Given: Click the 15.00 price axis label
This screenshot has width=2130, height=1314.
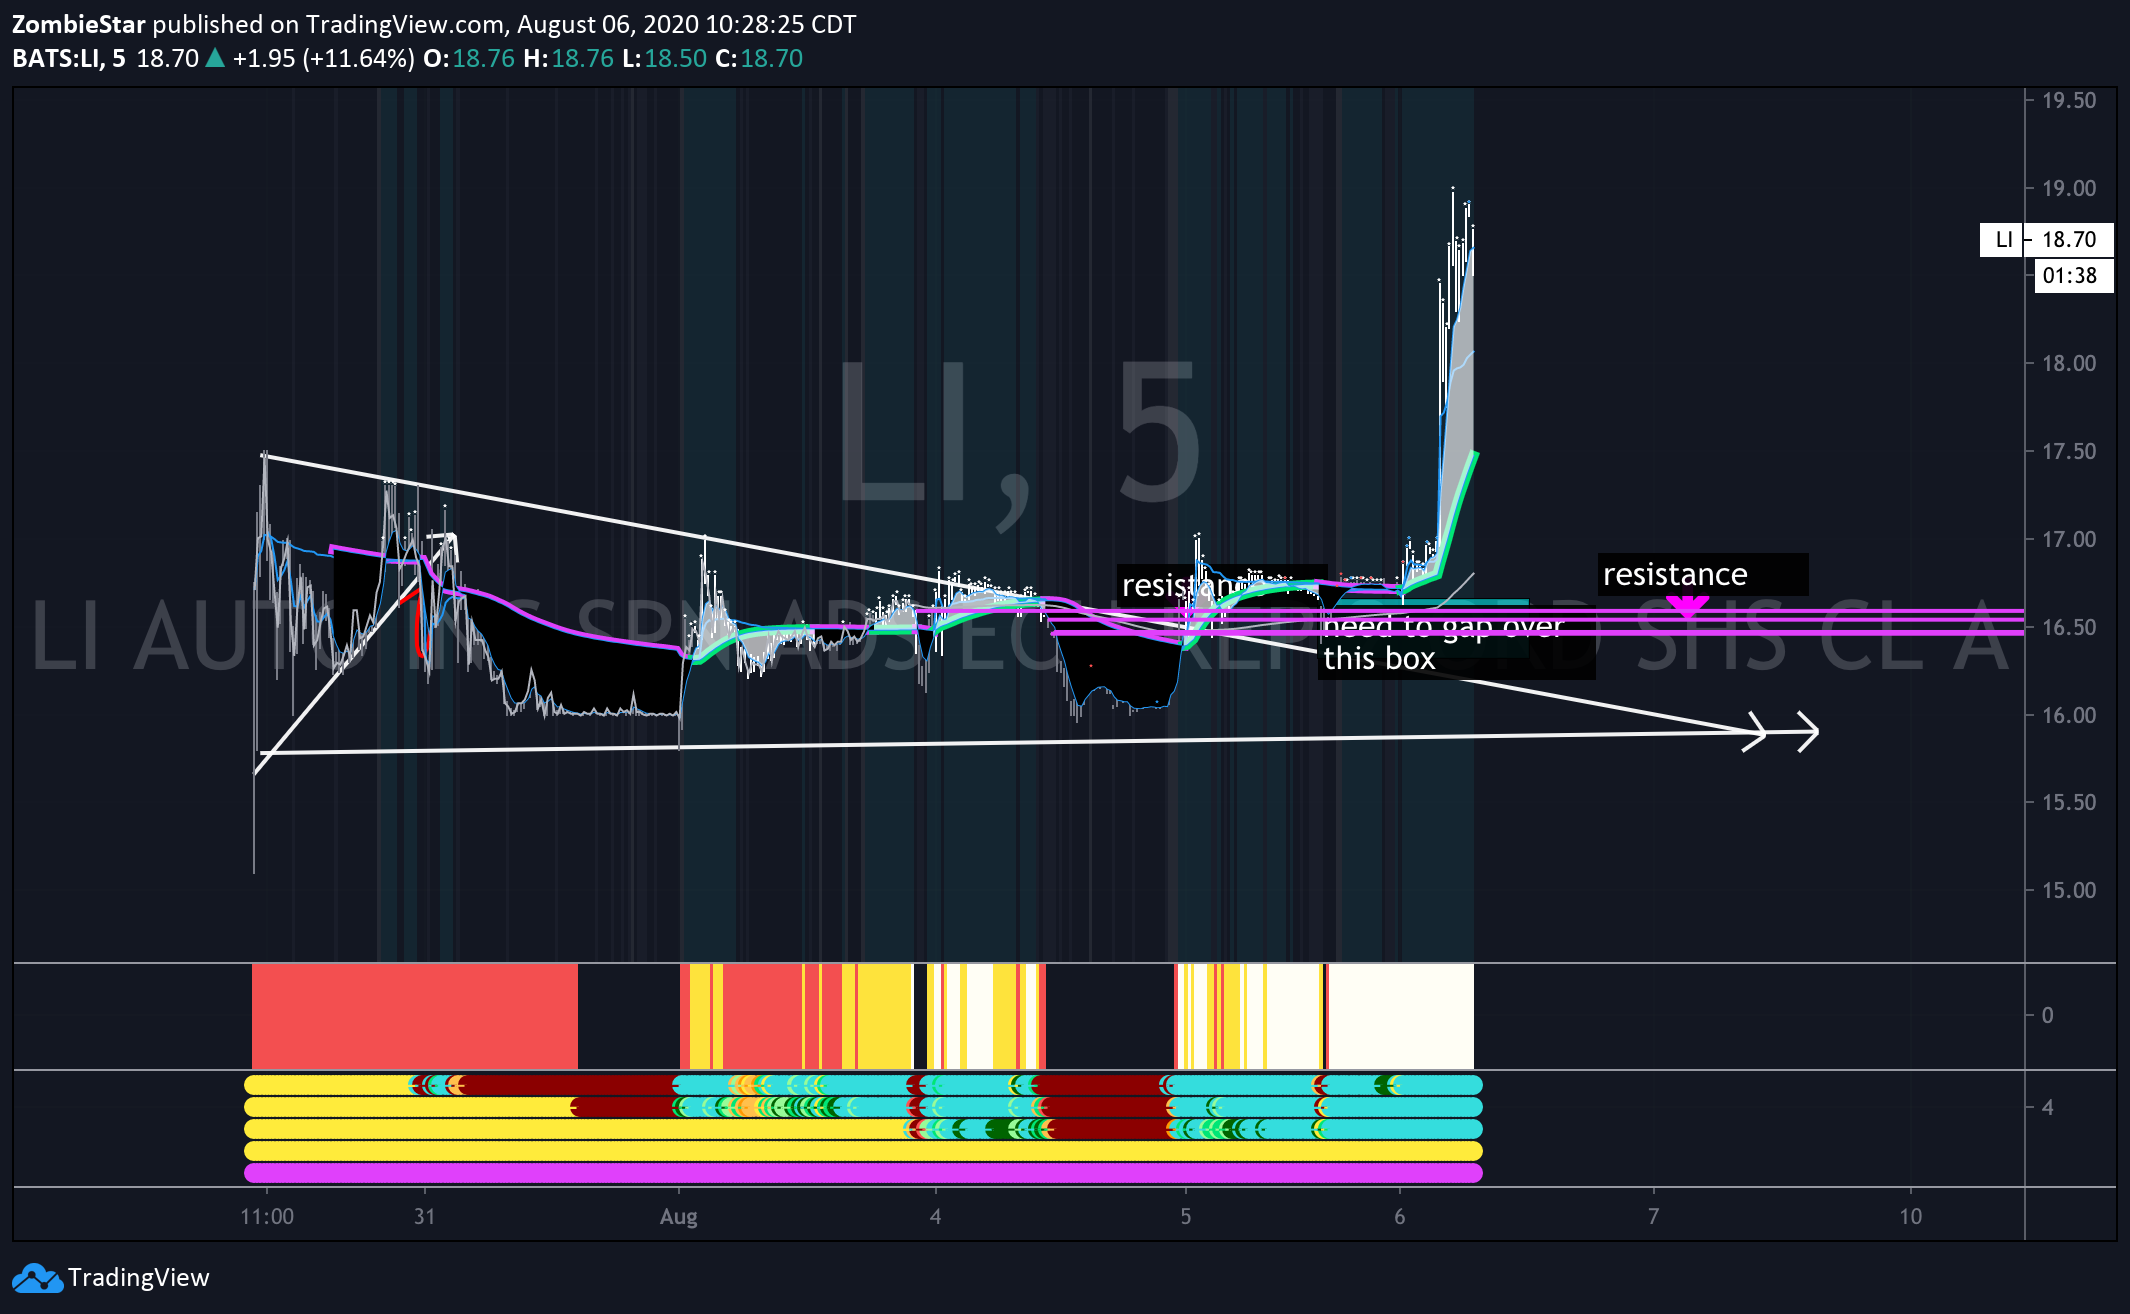Looking at the screenshot, I should [2069, 890].
